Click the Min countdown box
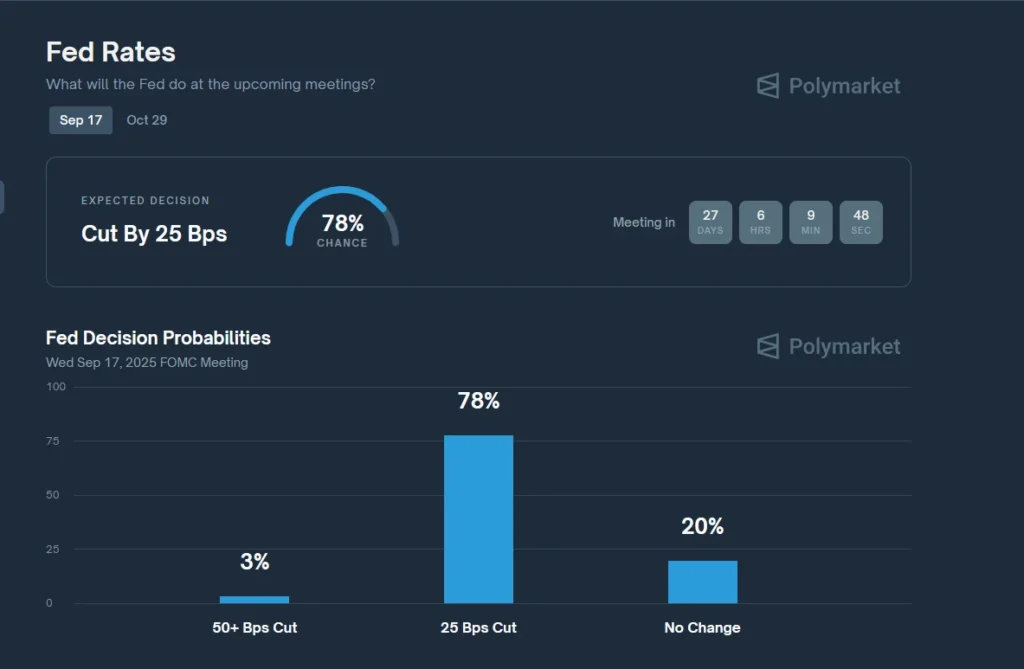This screenshot has width=1024, height=669. [811, 222]
